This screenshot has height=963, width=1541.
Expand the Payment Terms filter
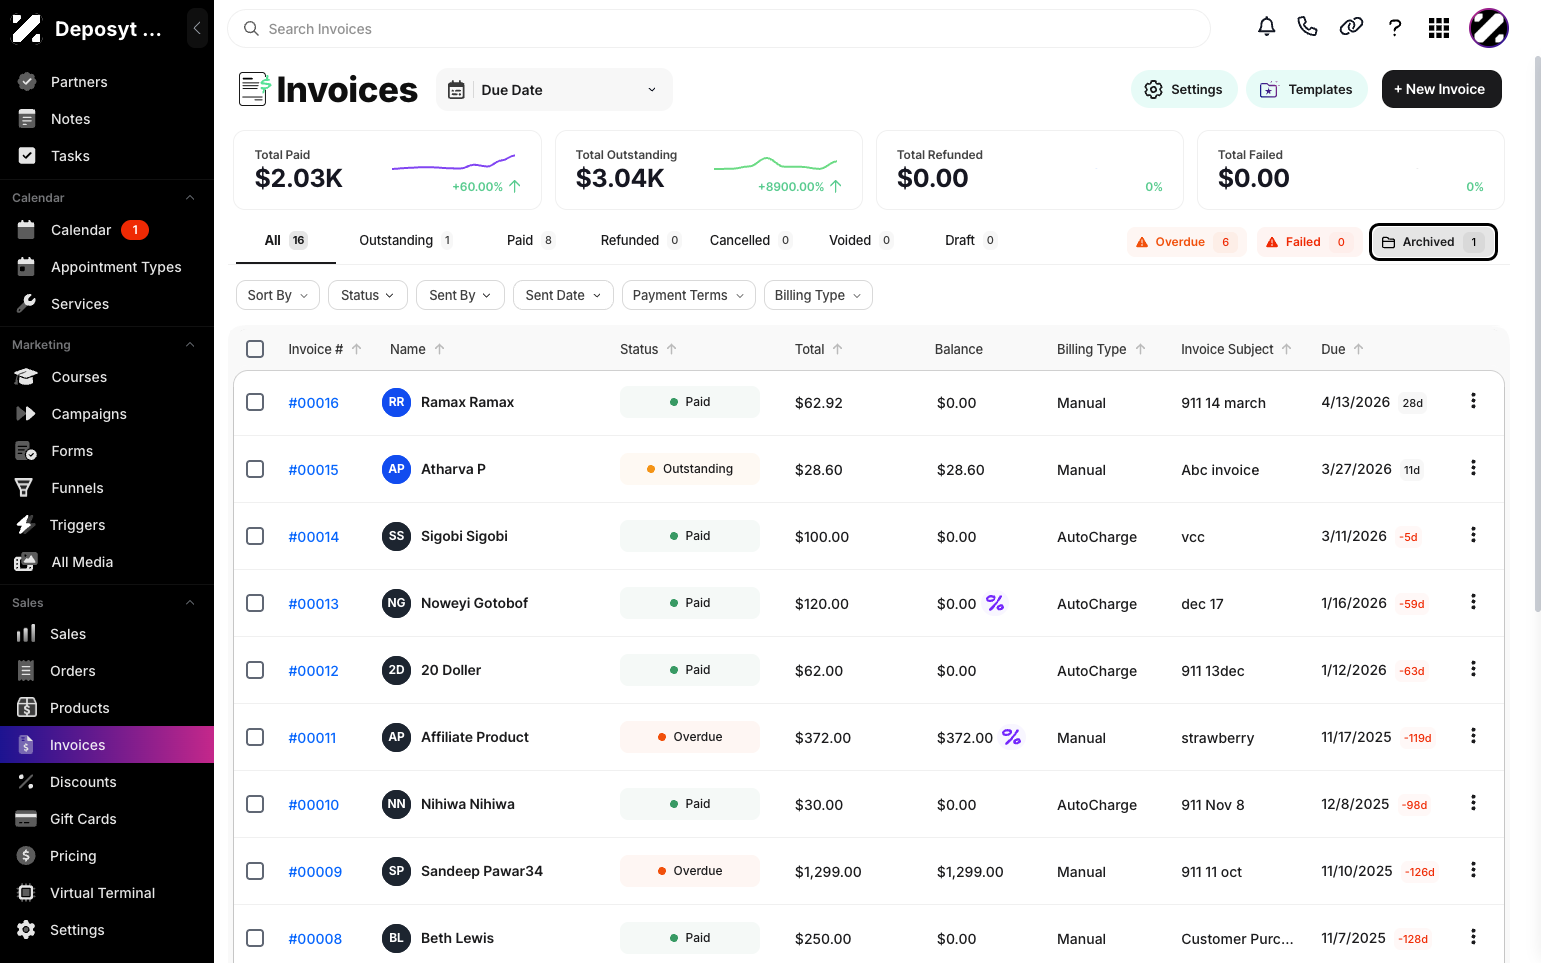click(x=688, y=295)
